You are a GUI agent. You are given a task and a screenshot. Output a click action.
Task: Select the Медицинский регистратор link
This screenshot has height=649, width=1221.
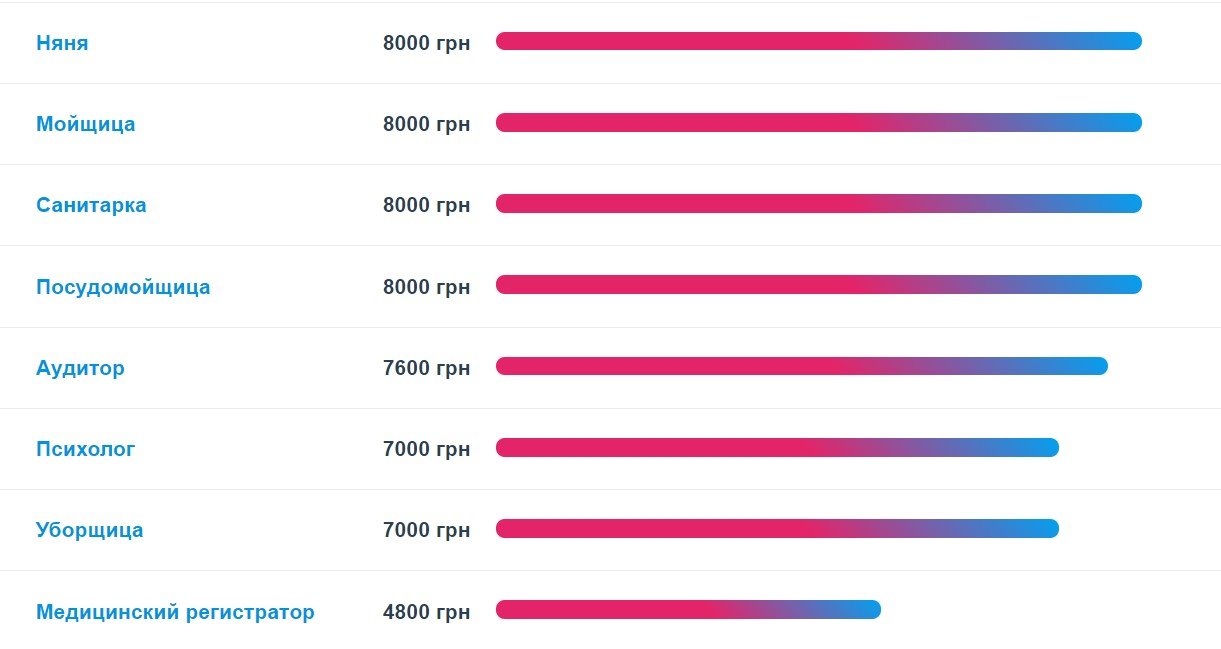pos(175,612)
